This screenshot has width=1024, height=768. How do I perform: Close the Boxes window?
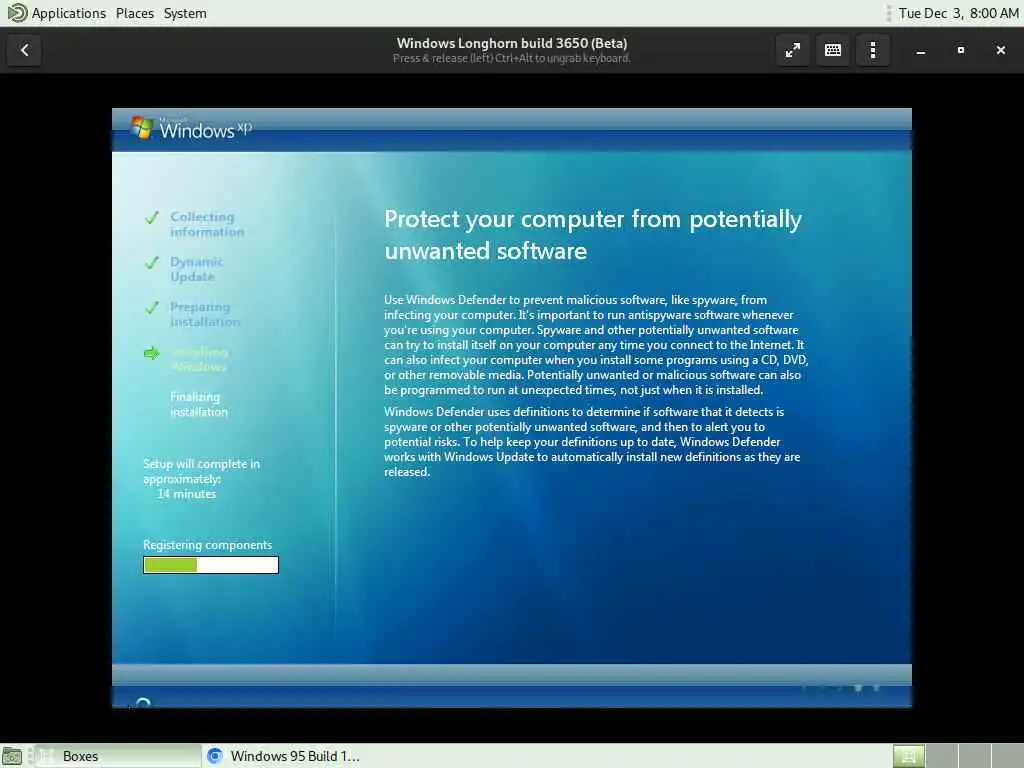[x=1000, y=50]
